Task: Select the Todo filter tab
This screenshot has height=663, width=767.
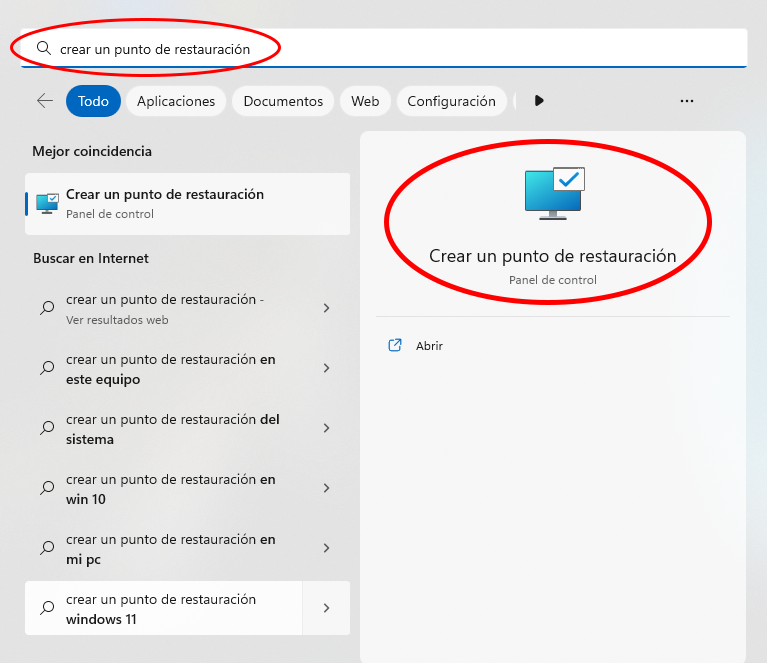Action: [93, 101]
